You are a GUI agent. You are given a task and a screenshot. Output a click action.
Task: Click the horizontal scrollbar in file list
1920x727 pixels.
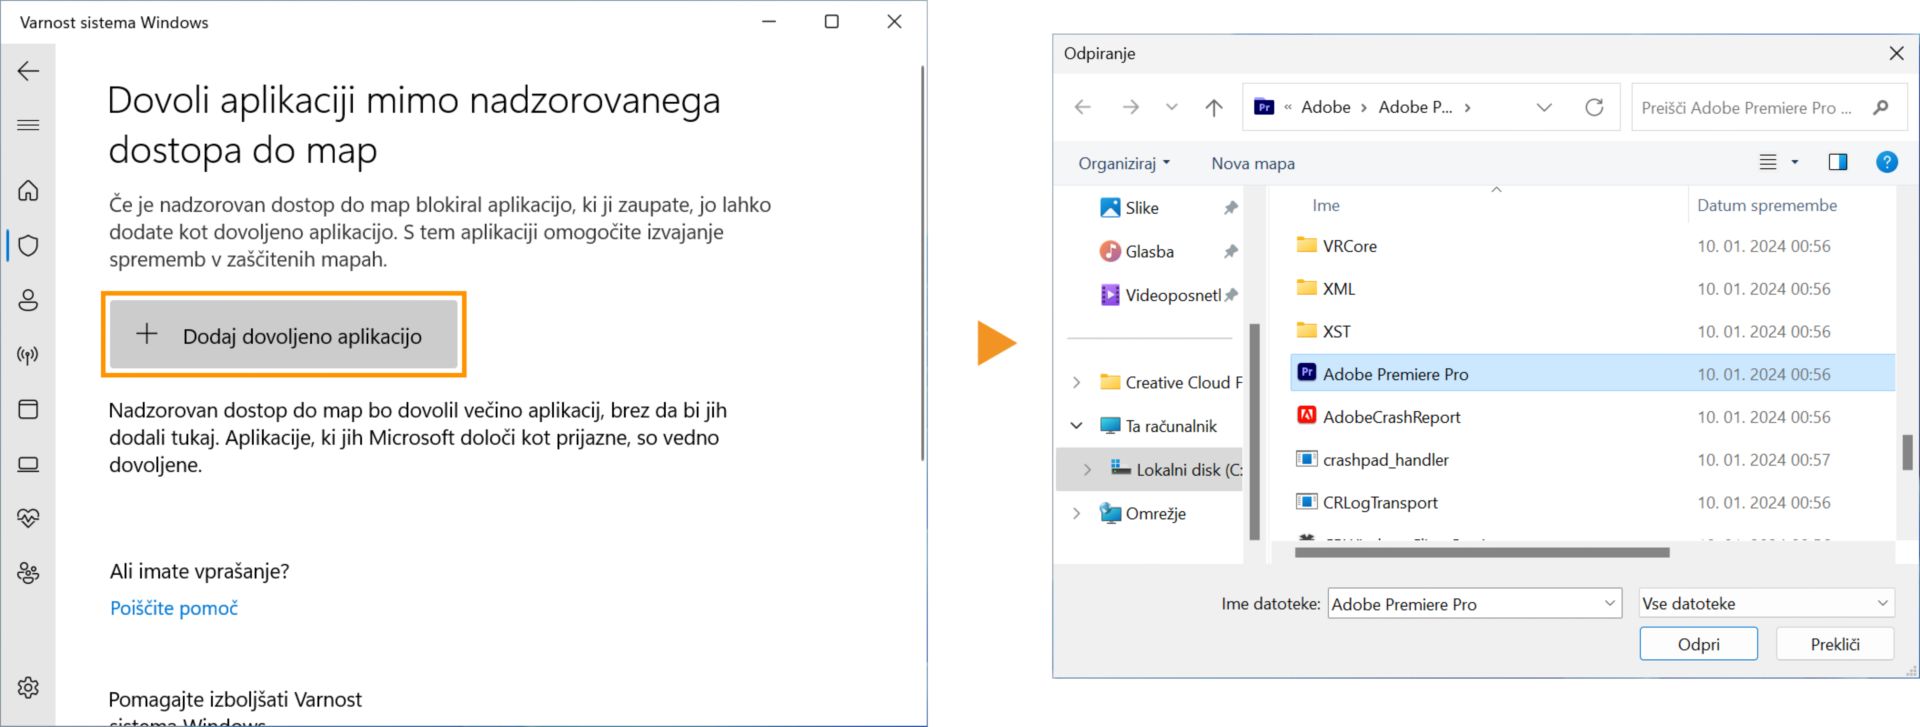pyautogui.click(x=1482, y=552)
